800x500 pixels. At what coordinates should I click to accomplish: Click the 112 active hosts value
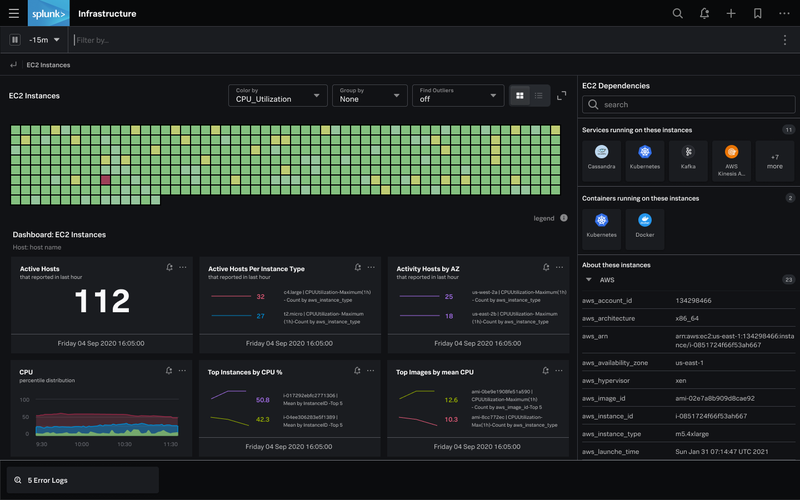click(102, 301)
